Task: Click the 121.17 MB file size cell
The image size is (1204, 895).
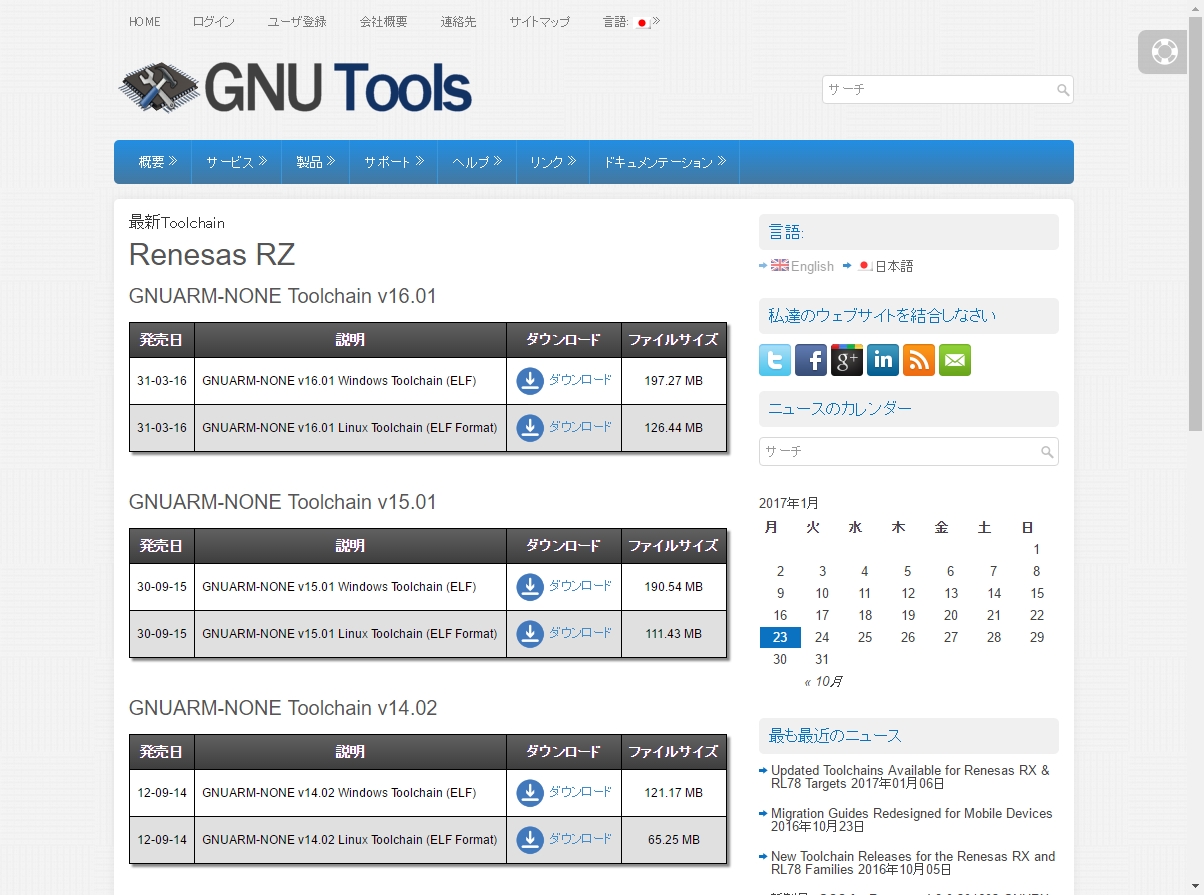Action: point(674,793)
